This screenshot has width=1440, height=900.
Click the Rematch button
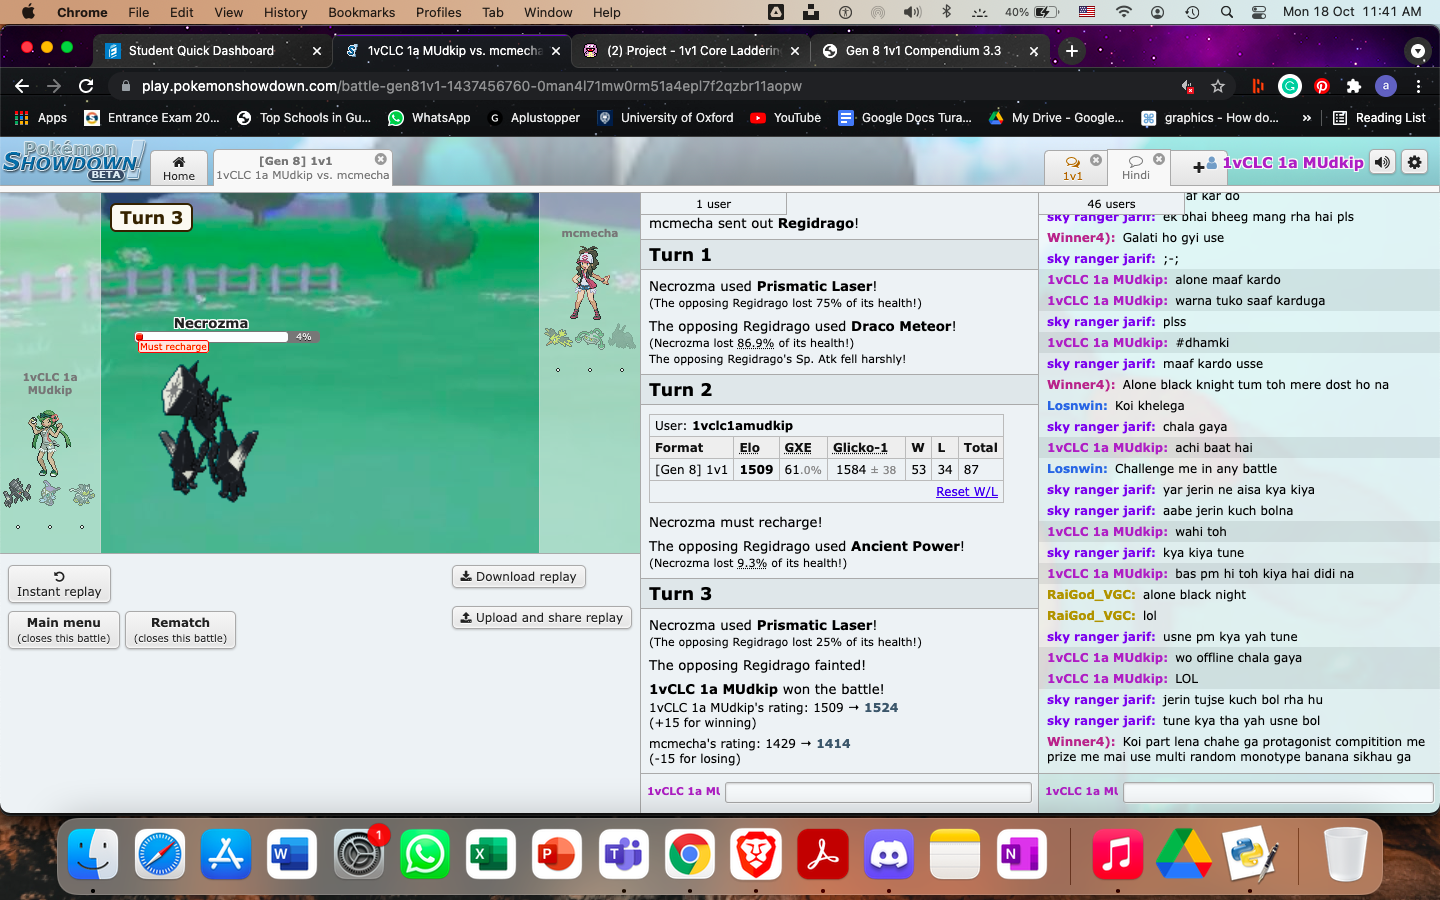click(x=181, y=630)
